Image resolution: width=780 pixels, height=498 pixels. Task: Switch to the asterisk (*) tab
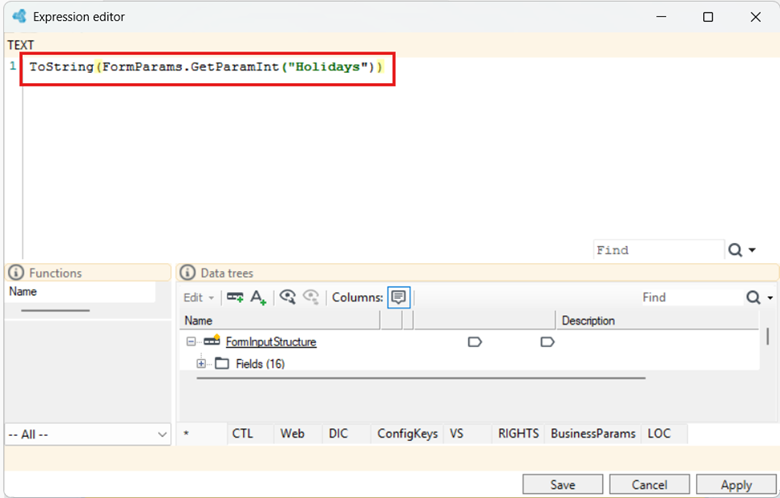pyautogui.click(x=202, y=434)
